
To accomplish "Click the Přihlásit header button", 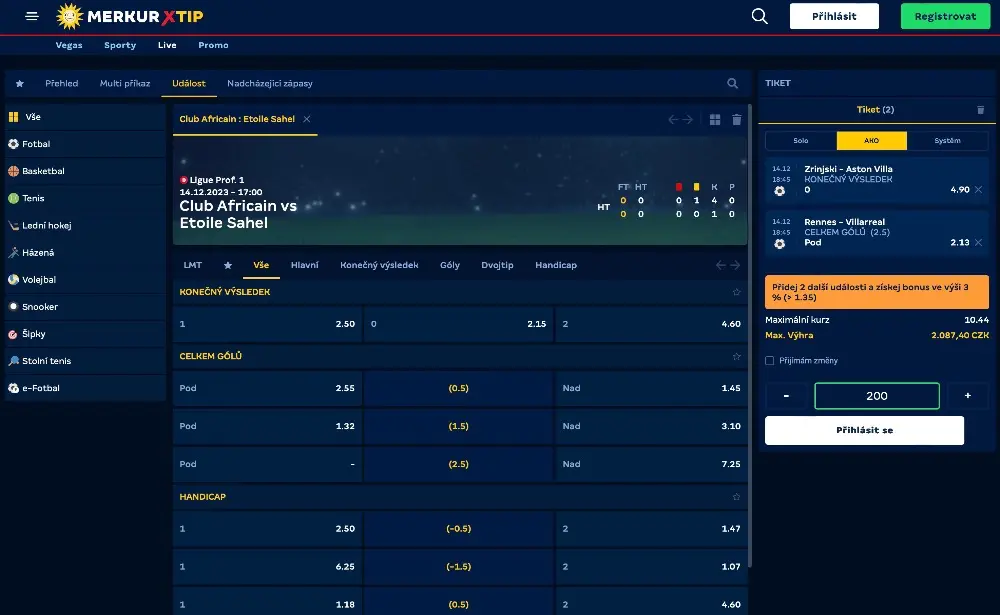I will point(834,17).
